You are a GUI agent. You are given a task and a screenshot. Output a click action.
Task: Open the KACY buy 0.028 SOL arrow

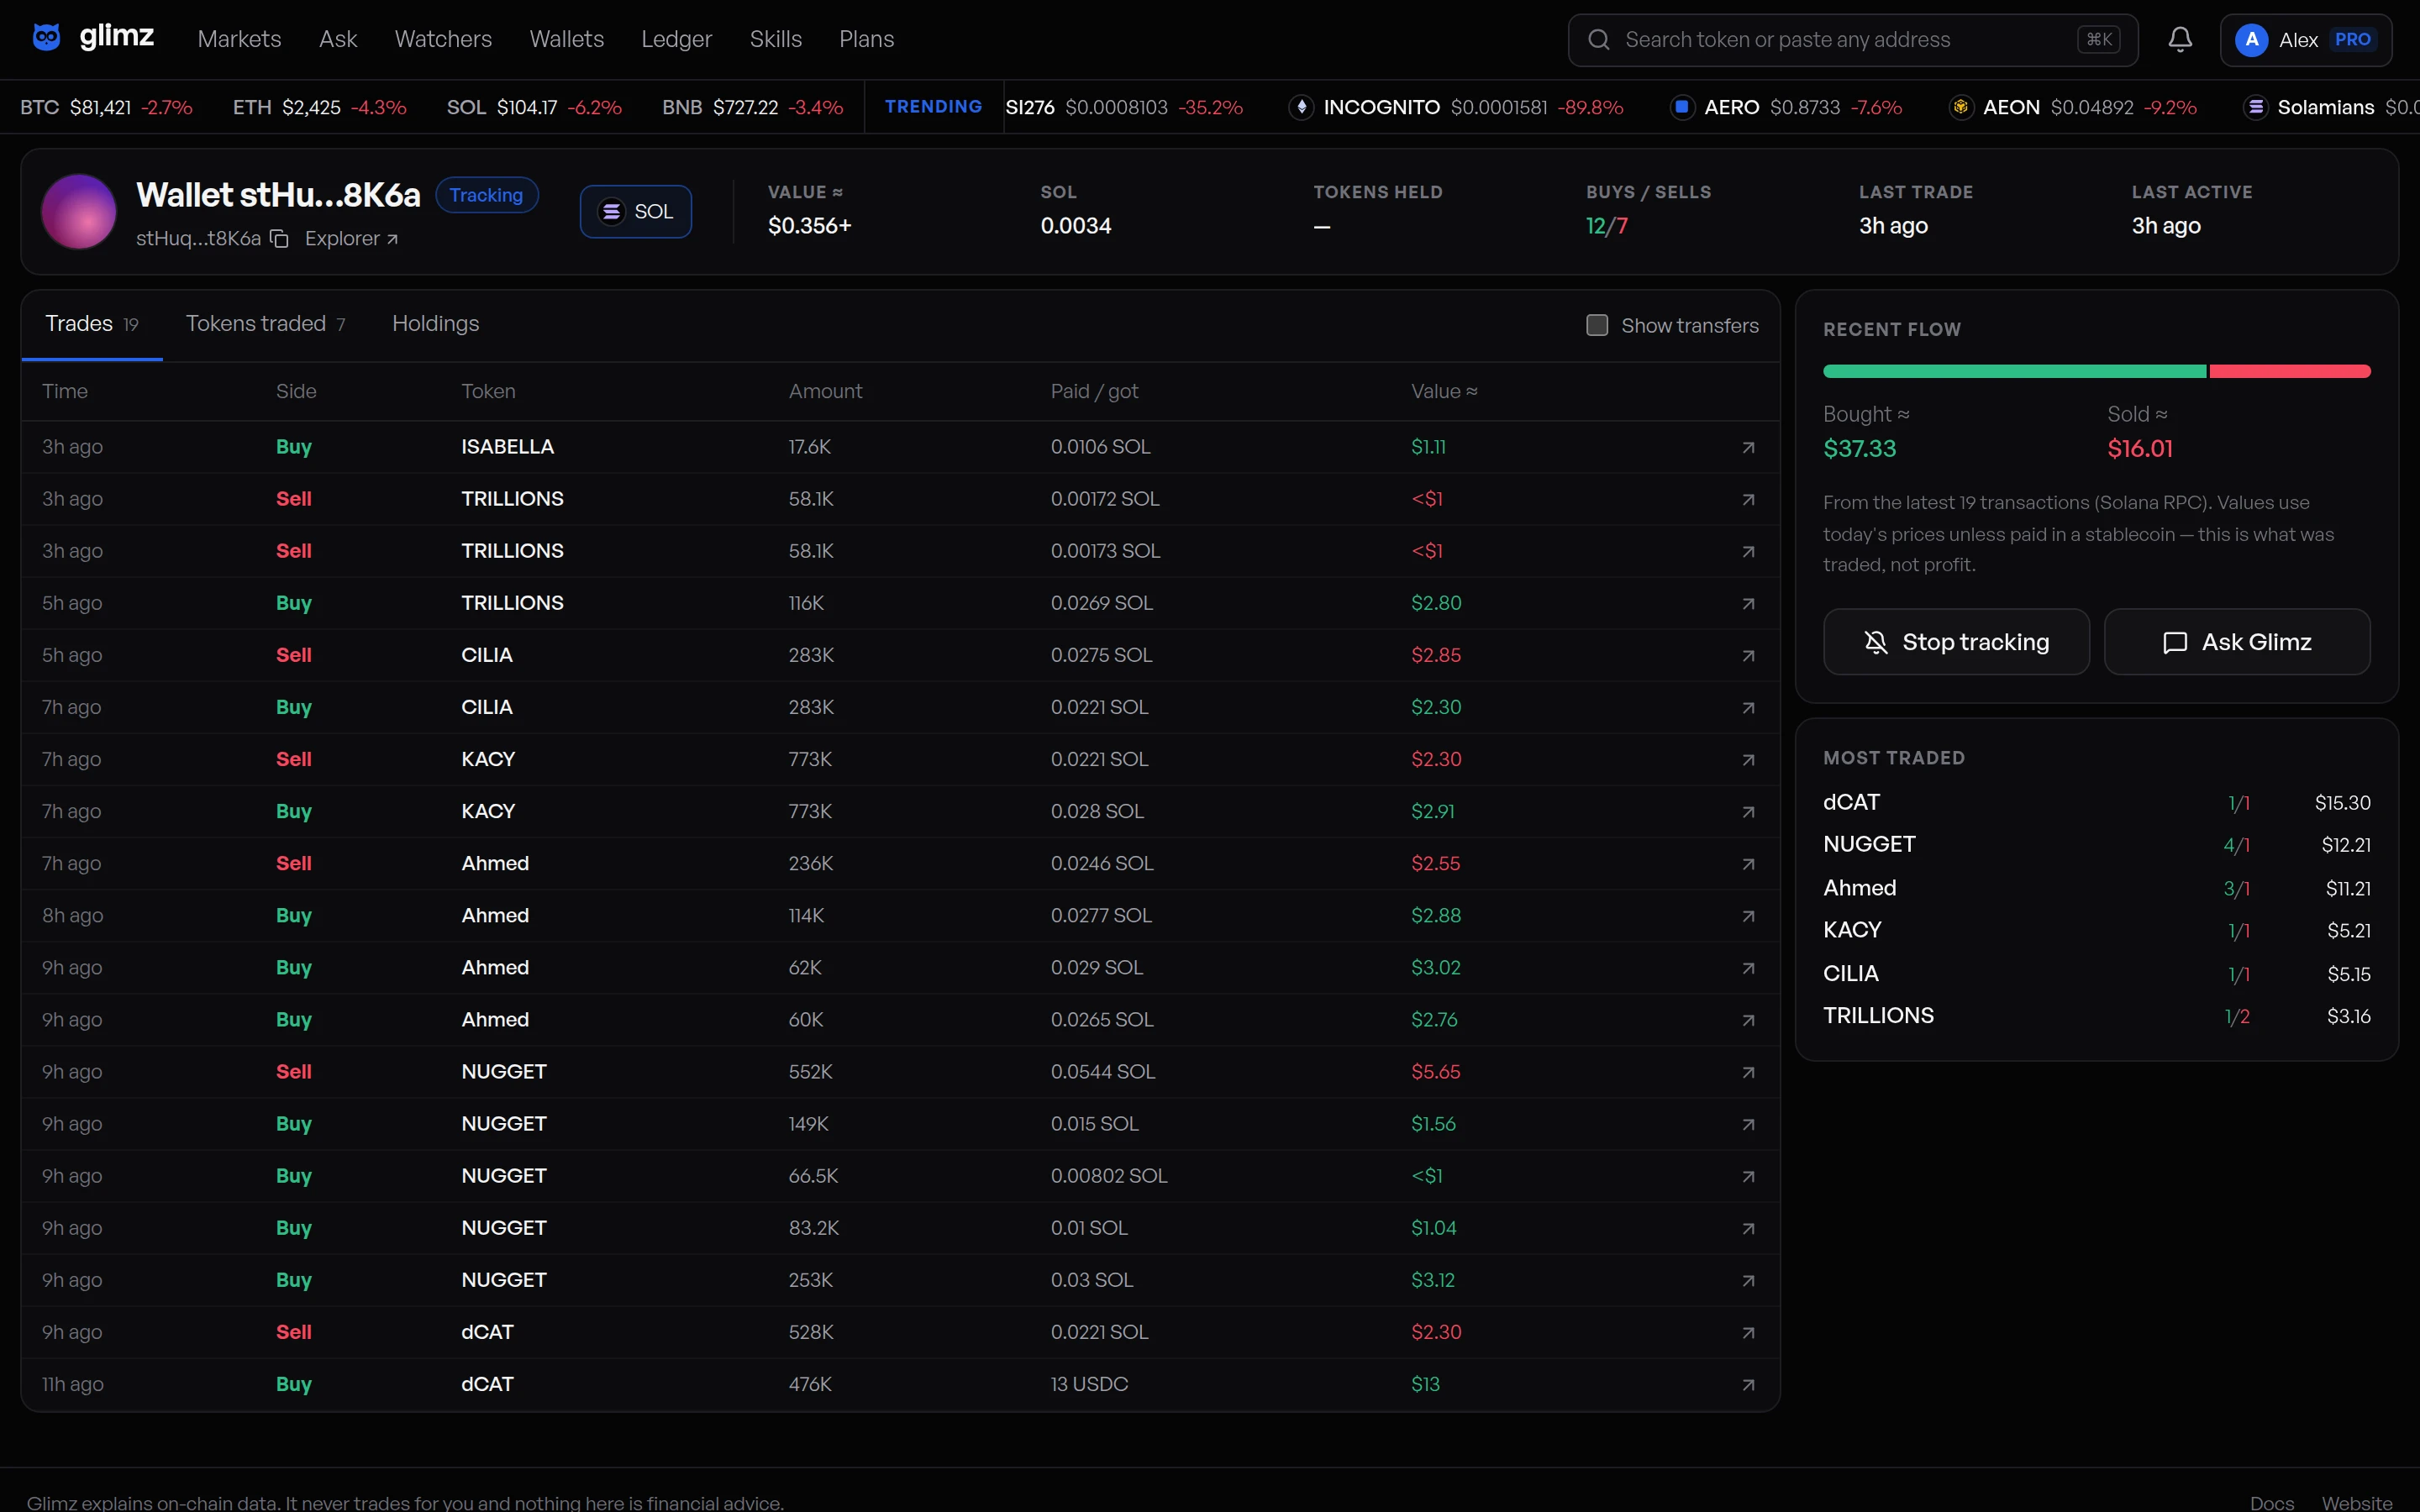(x=1748, y=811)
